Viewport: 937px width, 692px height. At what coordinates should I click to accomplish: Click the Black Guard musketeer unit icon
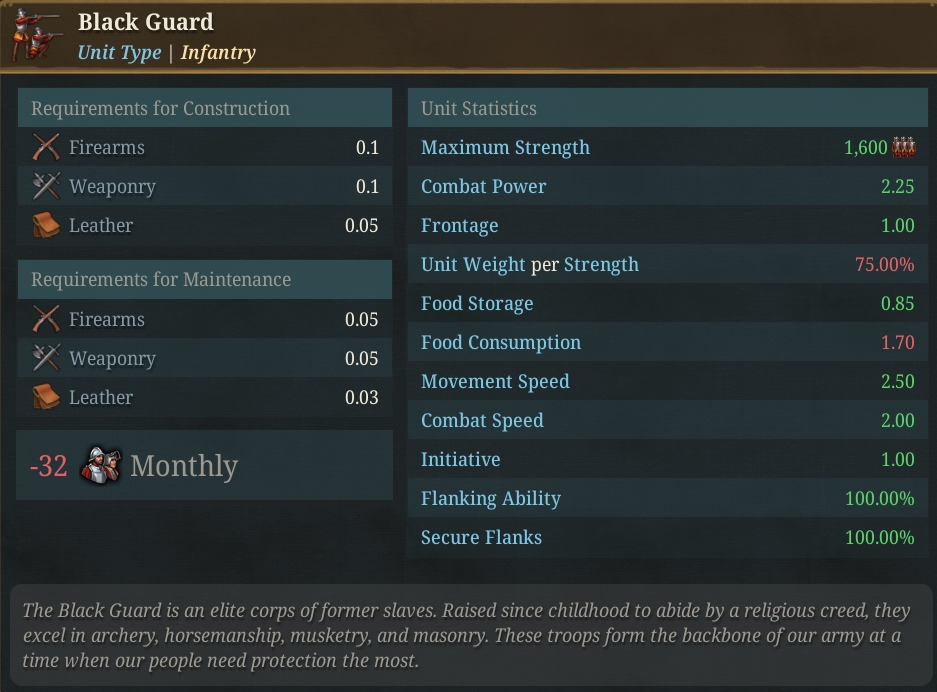pos(37,35)
